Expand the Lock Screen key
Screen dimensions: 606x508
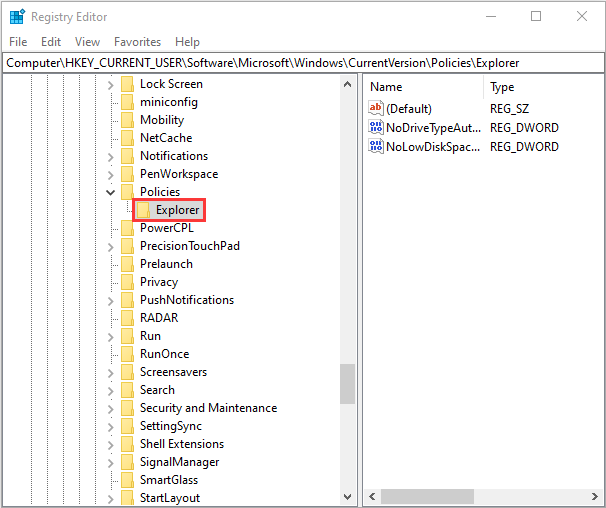coord(110,84)
